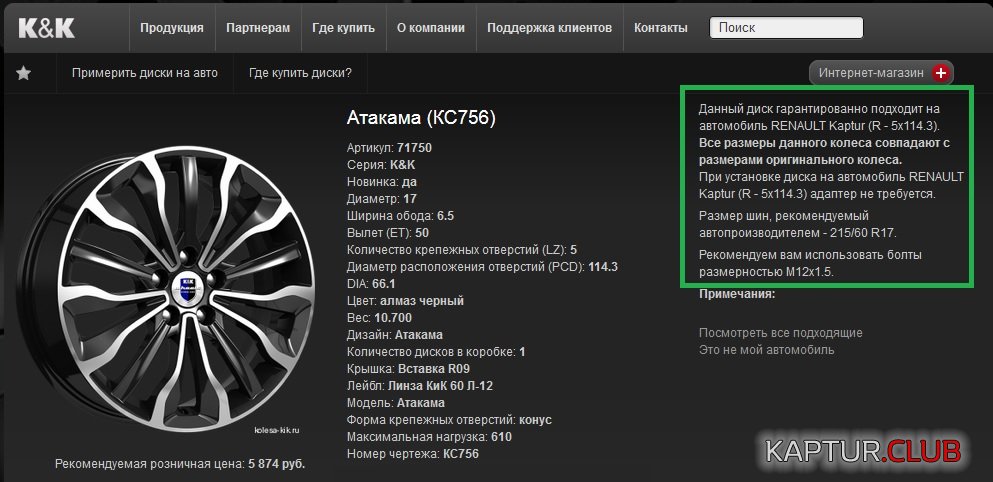
Task: Select the DIA: 66.1 line
Action: (x=371, y=284)
